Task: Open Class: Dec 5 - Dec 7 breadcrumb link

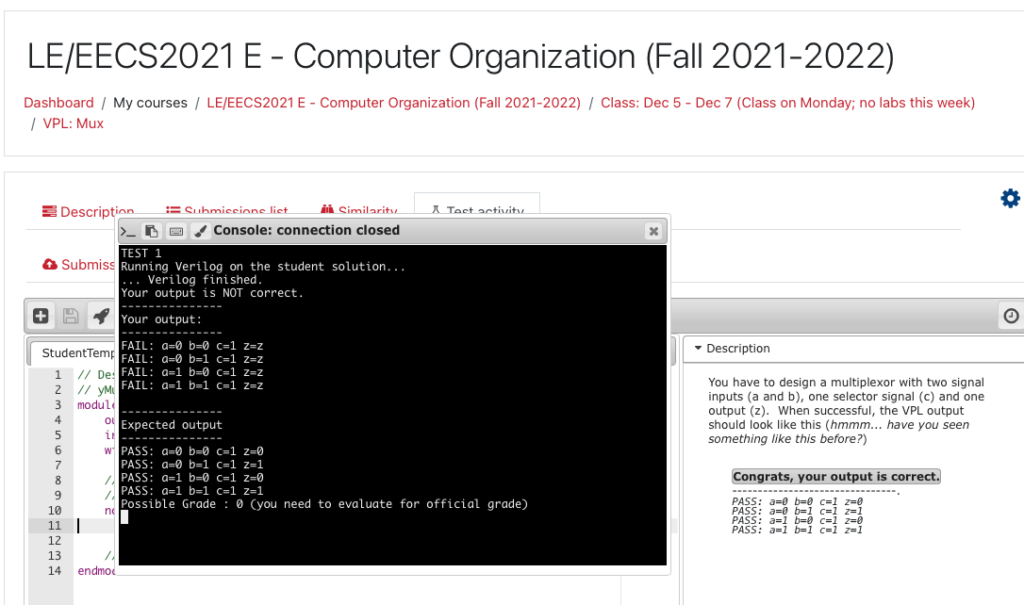Action: (x=788, y=103)
